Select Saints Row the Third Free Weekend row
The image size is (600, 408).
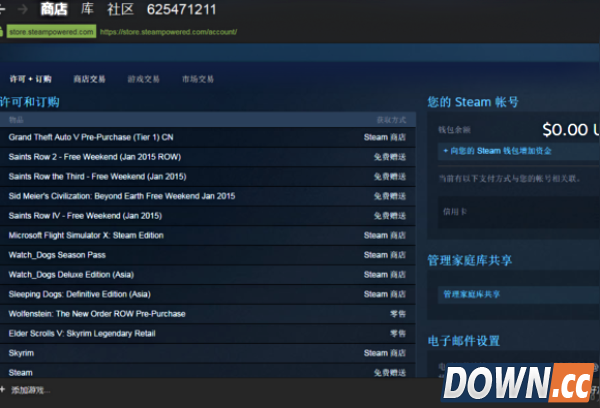tap(207, 176)
